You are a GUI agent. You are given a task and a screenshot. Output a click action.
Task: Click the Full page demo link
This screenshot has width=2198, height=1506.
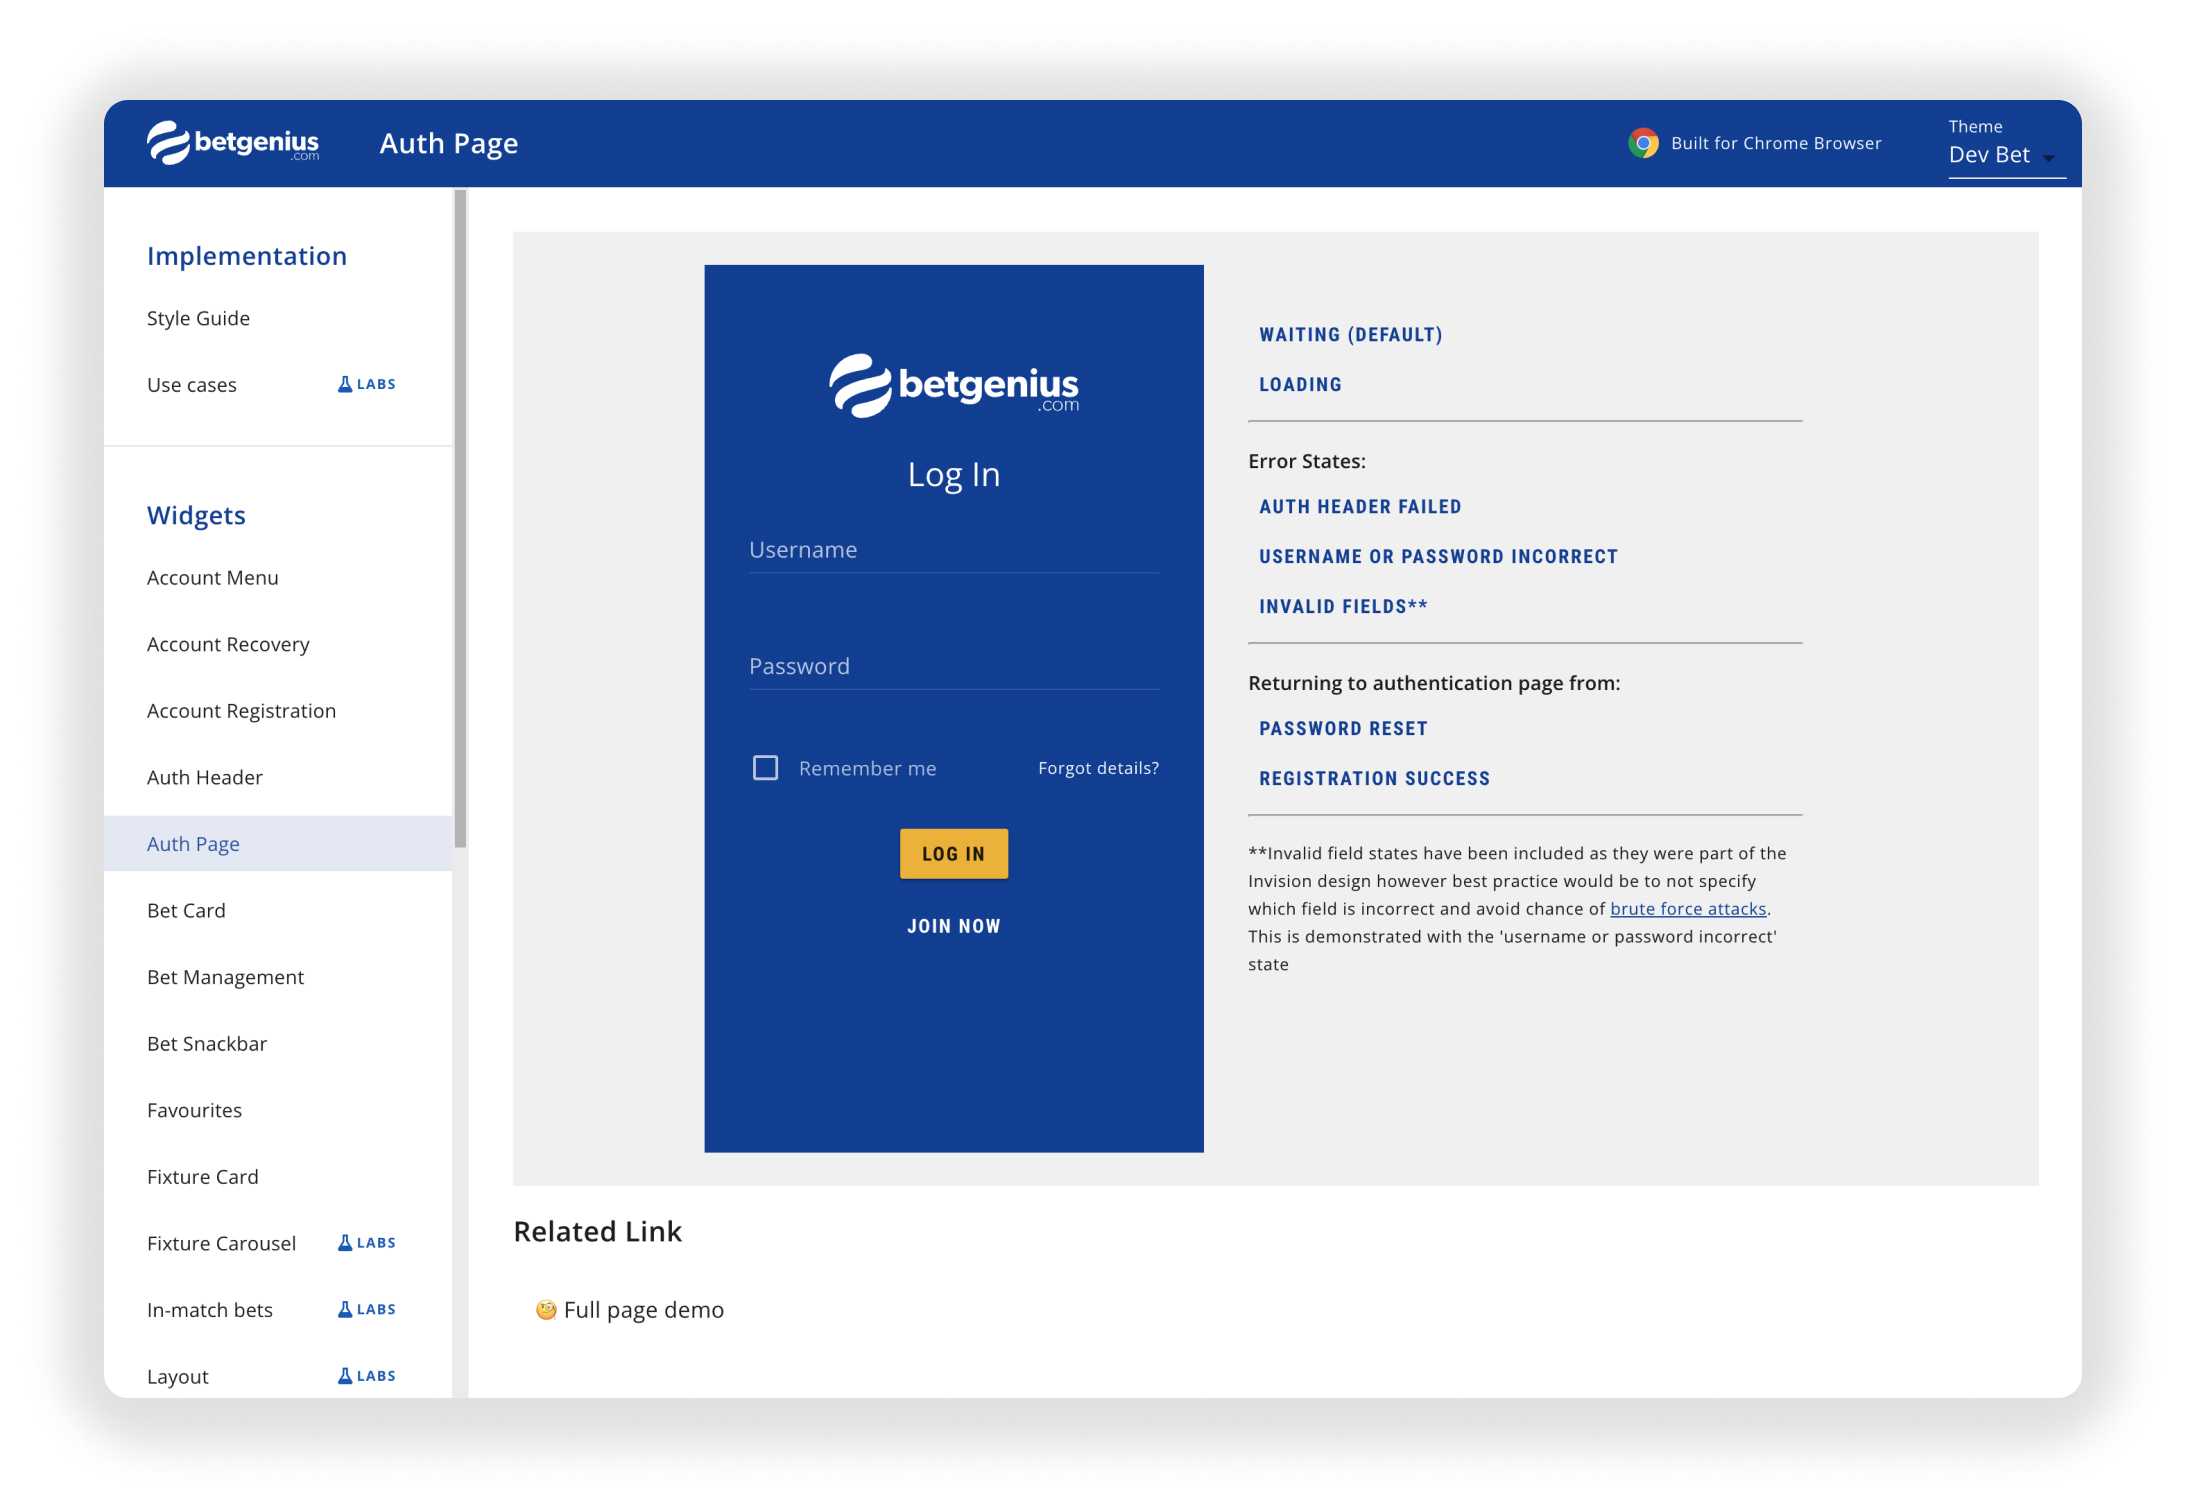643,1309
